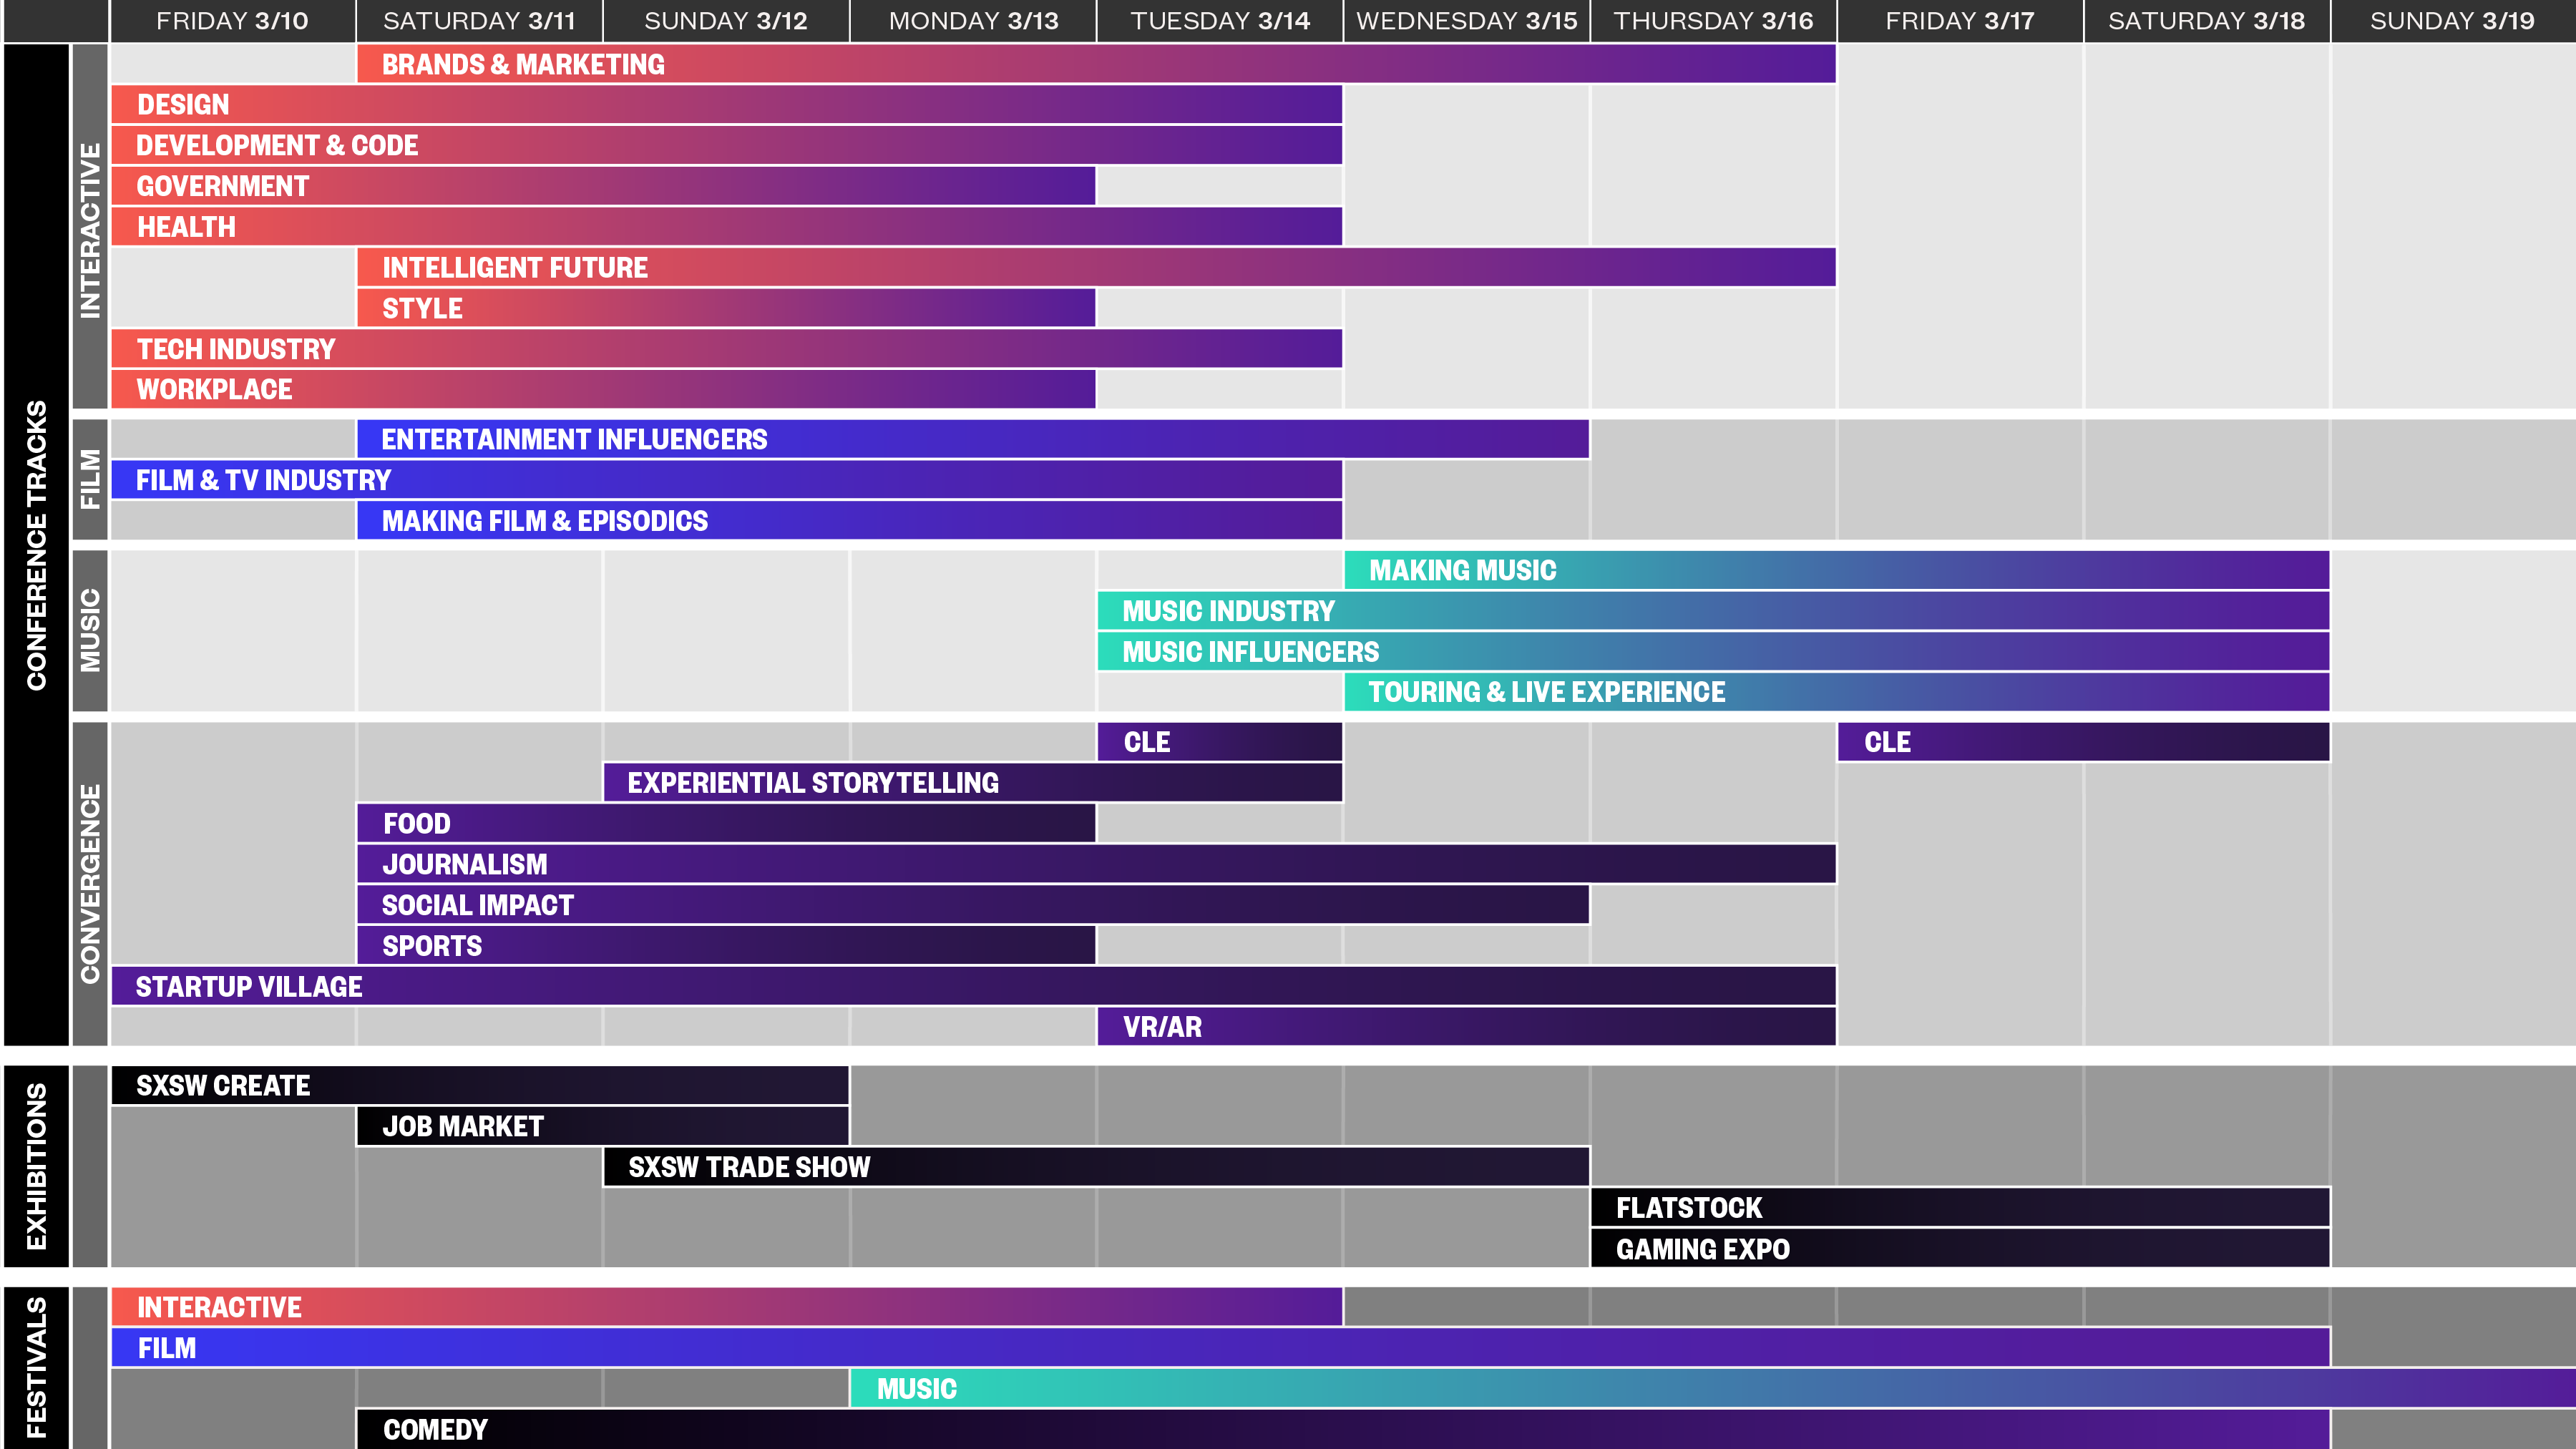Image resolution: width=2576 pixels, height=1449 pixels.
Task: Open the Making Music track bar
Action: [x=1836, y=571]
